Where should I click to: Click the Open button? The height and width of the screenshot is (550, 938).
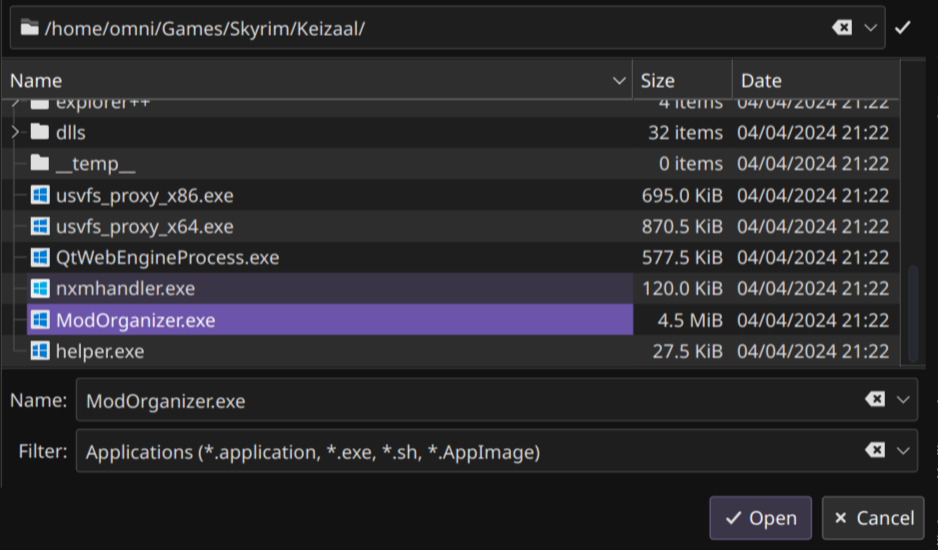coord(760,518)
